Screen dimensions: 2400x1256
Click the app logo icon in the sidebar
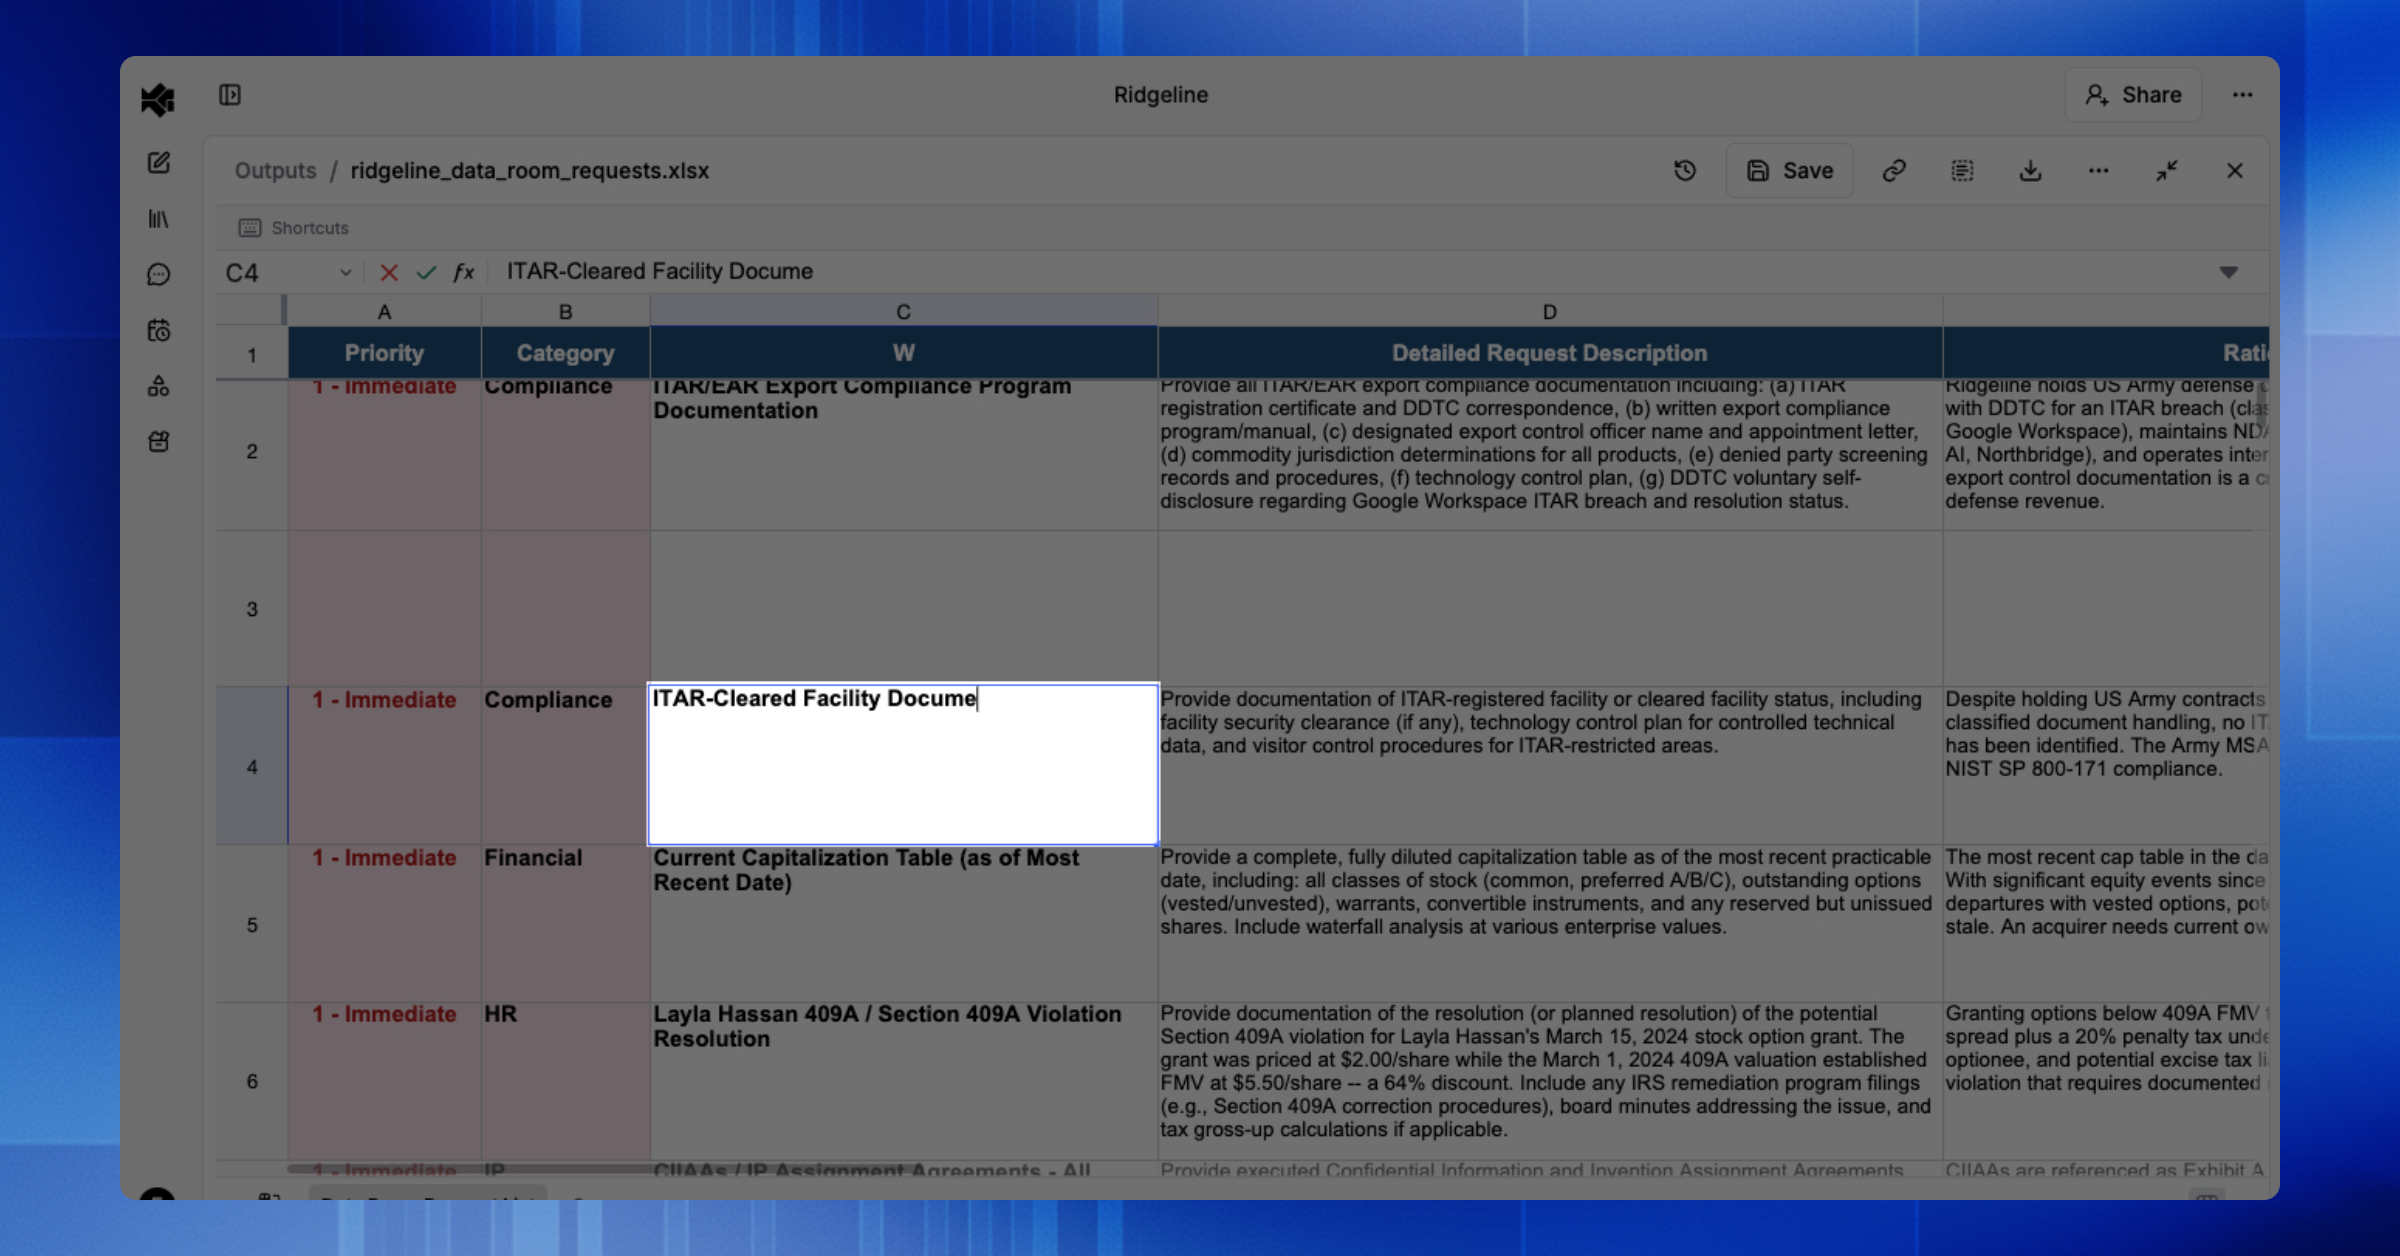coord(158,99)
